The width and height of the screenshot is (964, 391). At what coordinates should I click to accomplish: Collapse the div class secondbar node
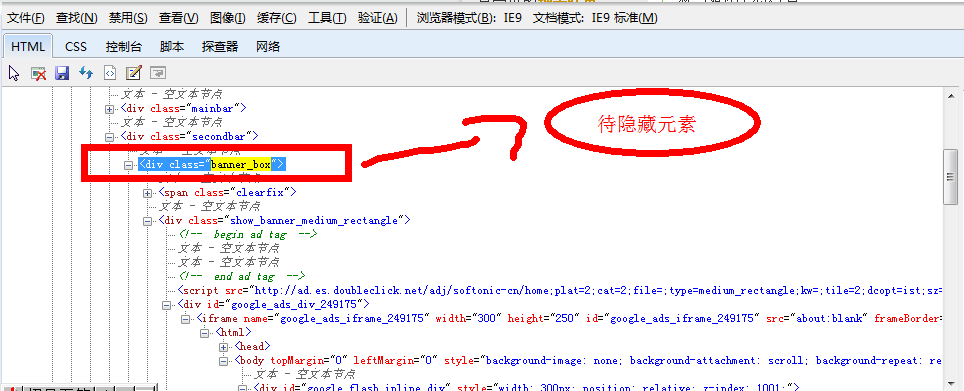click(109, 136)
